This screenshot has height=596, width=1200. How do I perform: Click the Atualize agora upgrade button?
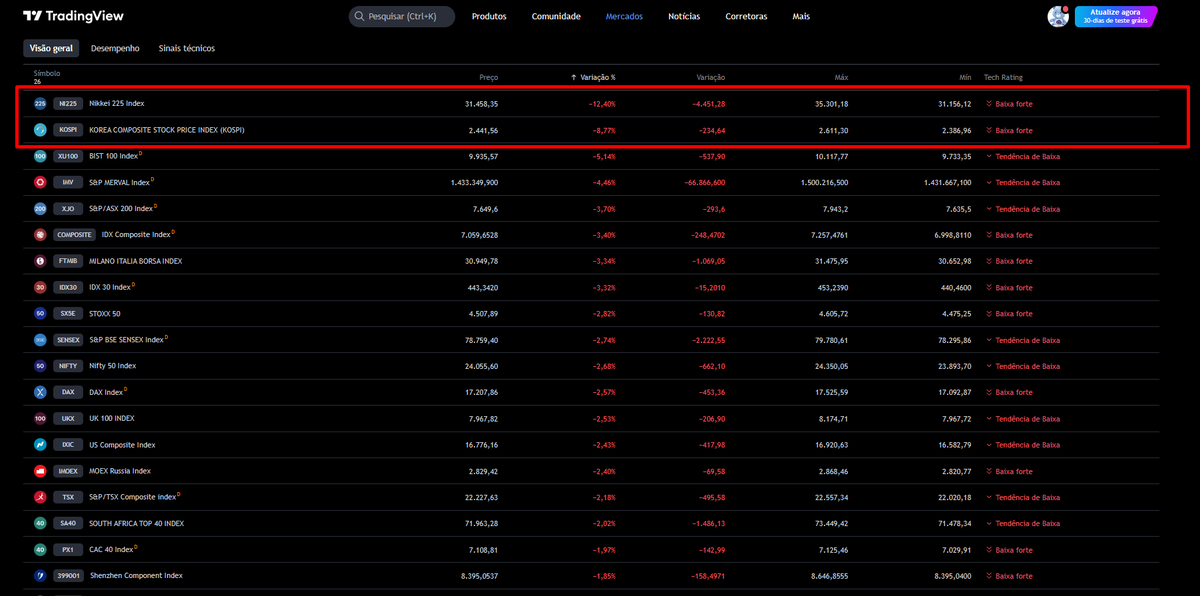[1116, 16]
